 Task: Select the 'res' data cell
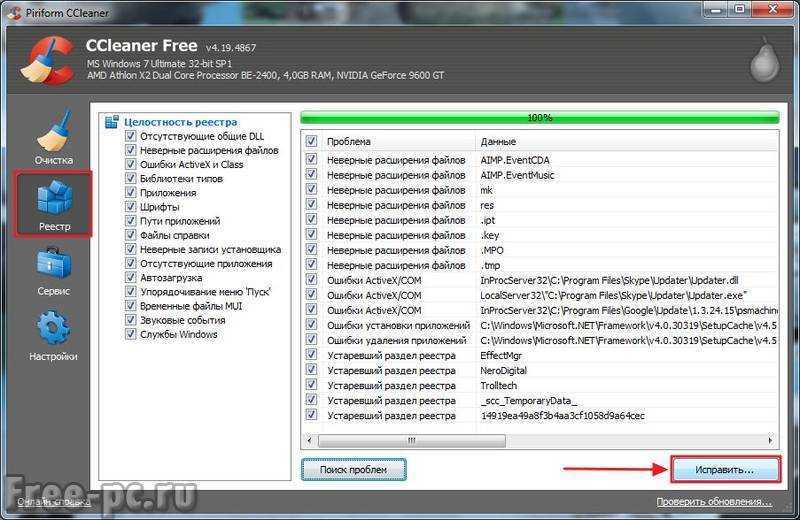(x=487, y=205)
